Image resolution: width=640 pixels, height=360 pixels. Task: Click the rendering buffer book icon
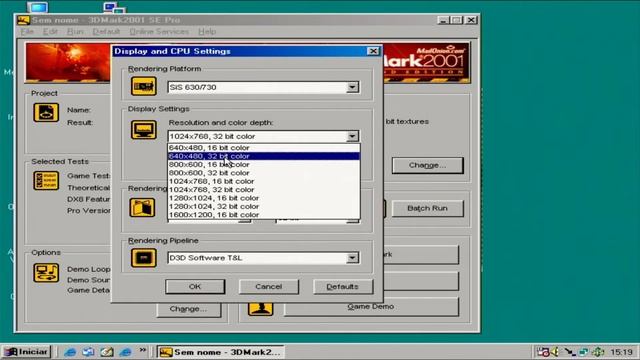(142, 207)
